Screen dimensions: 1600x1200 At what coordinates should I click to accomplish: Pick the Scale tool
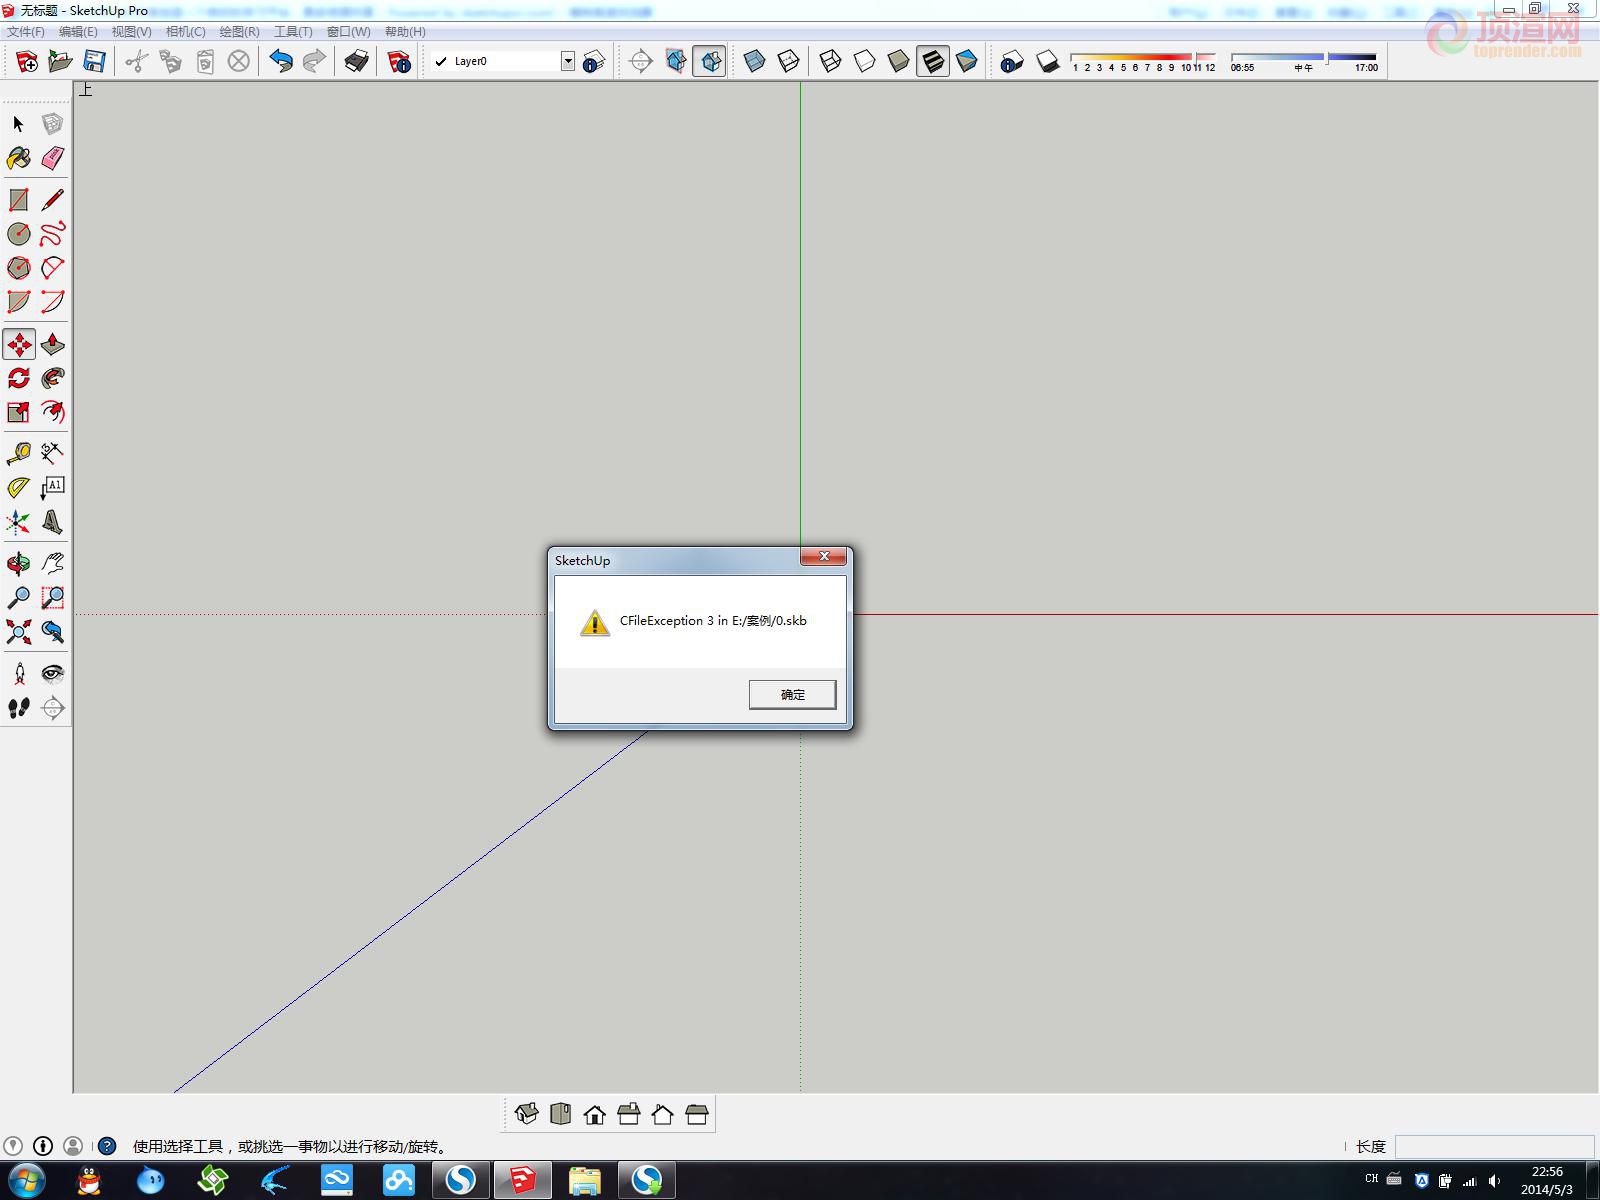coord(18,412)
